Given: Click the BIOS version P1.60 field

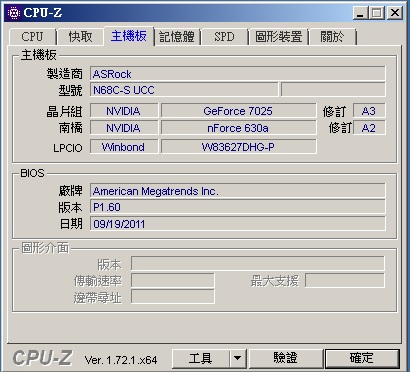Looking at the screenshot, I should 238,207.
